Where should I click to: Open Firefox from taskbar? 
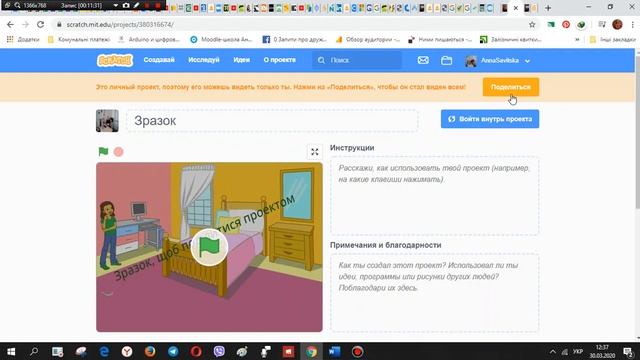[x=150, y=351]
